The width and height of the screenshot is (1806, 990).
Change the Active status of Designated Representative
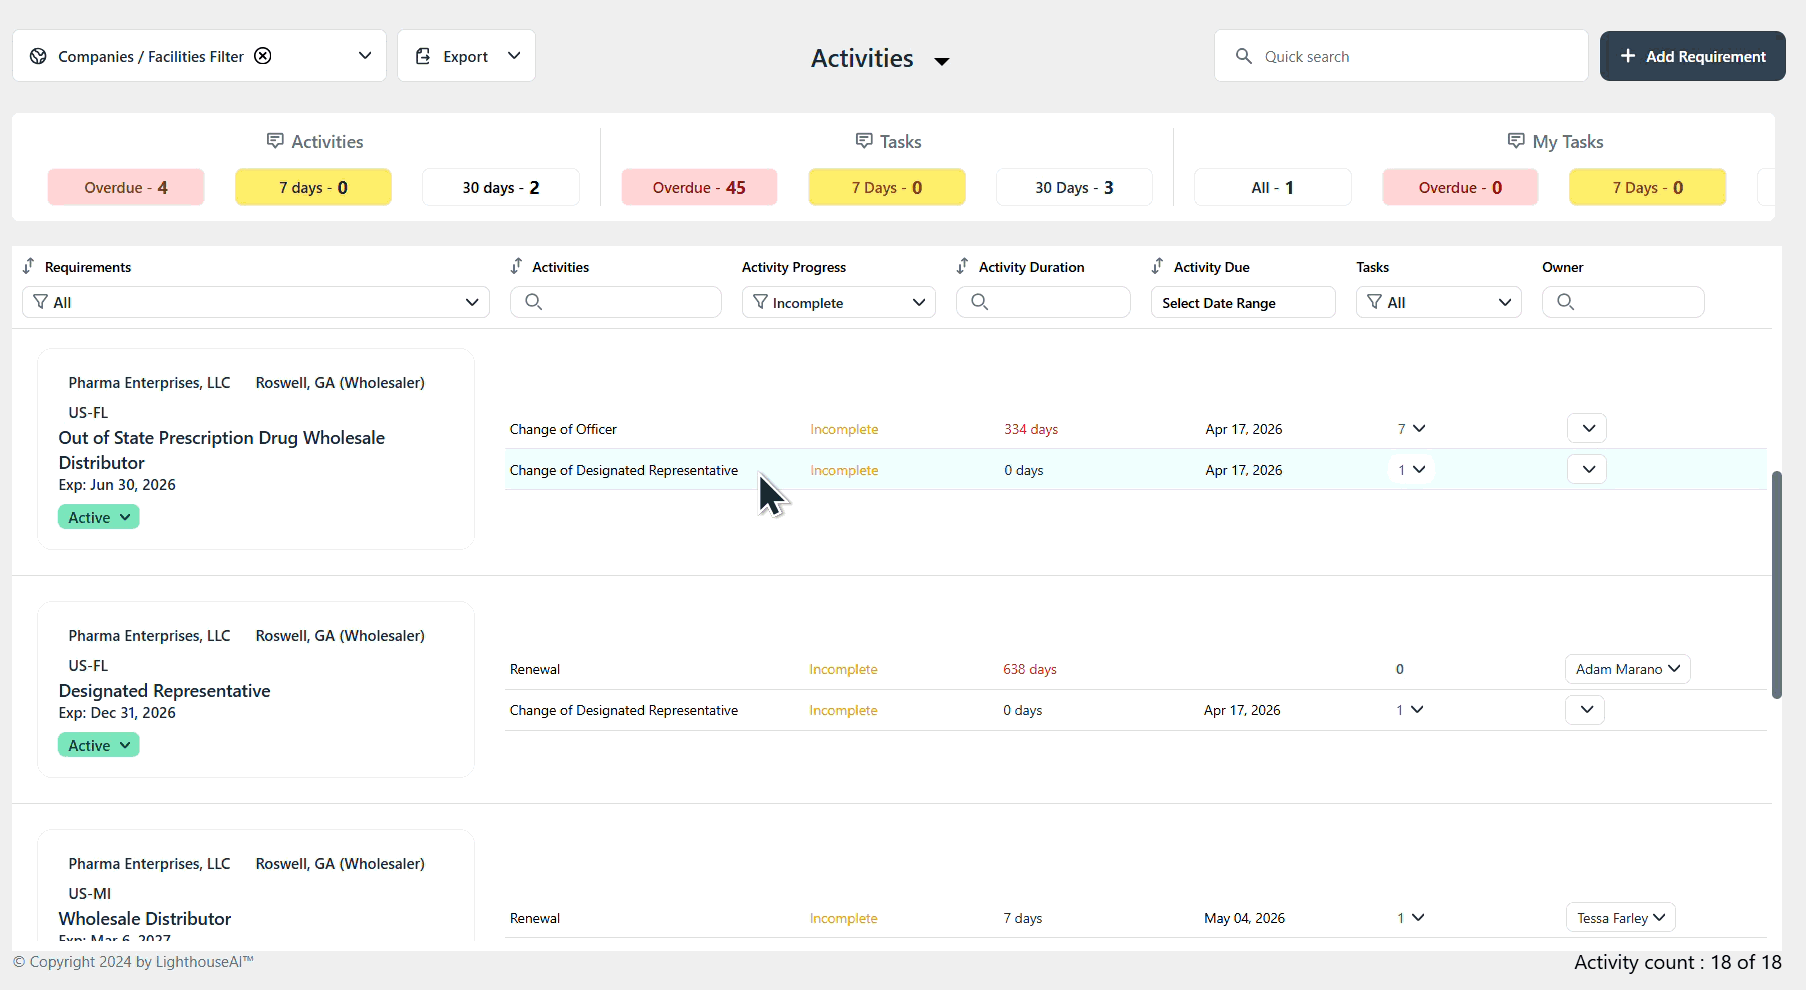point(98,744)
